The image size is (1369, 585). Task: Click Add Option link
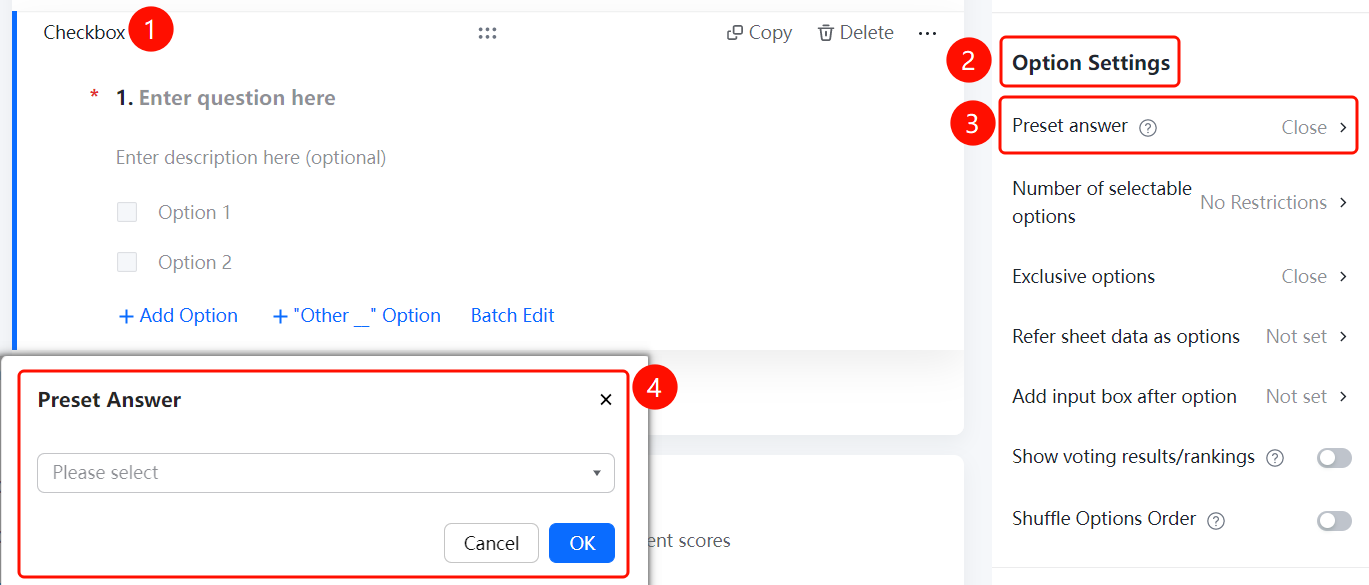pyautogui.click(x=178, y=316)
